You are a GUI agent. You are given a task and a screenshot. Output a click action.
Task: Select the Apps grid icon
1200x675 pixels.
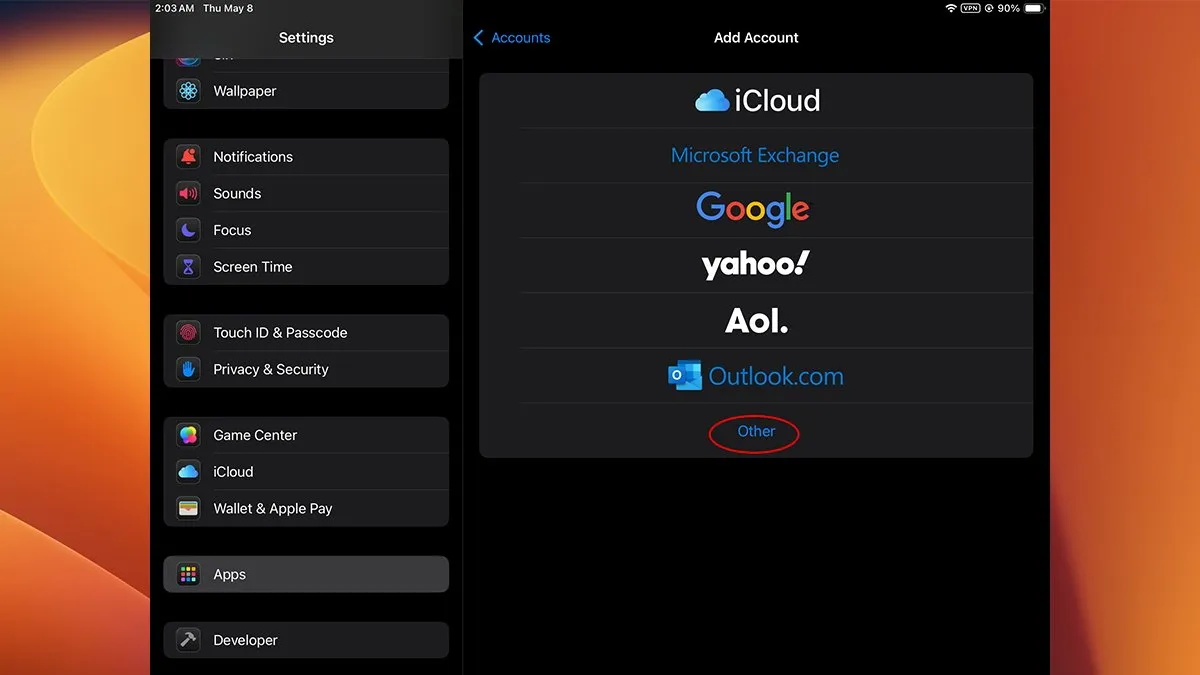click(188, 574)
